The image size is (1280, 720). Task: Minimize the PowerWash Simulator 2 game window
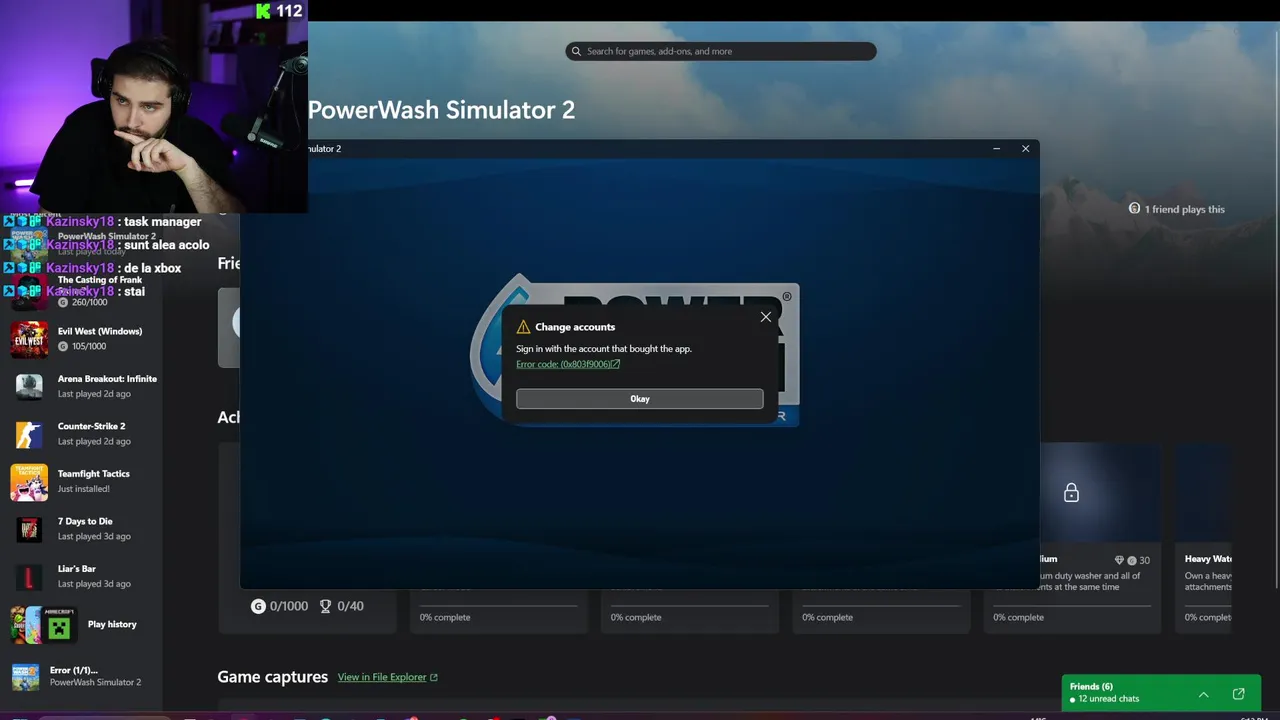click(996, 149)
